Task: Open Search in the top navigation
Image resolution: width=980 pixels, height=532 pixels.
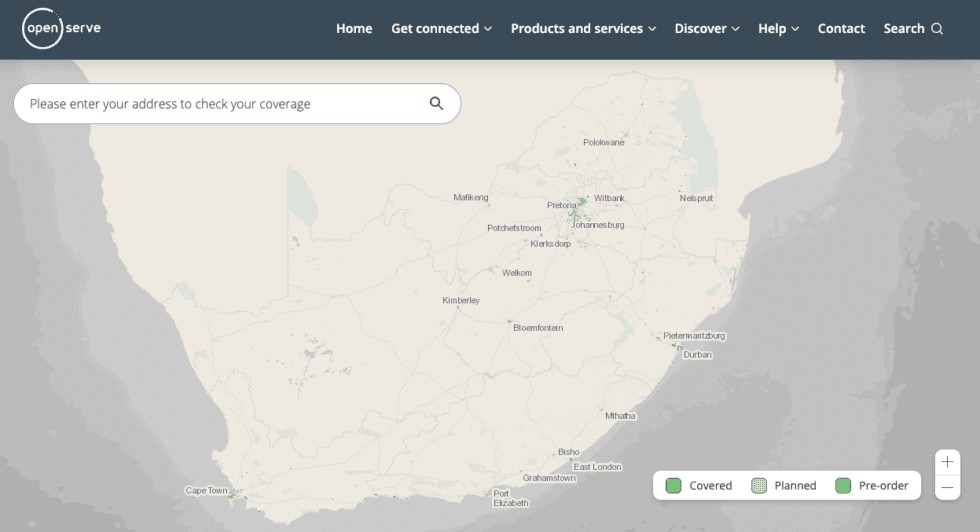Action: 913,29
